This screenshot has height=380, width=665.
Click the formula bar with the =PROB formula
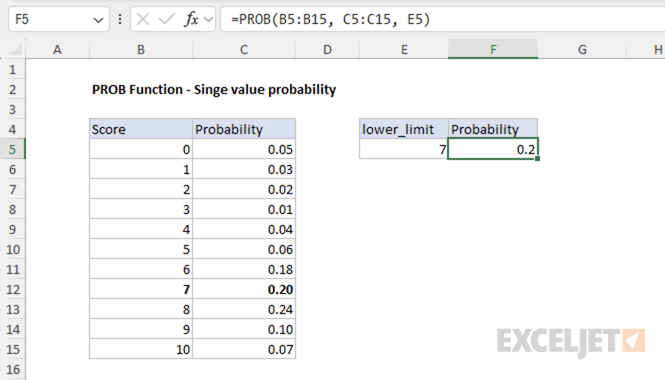click(x=443, y=20)
